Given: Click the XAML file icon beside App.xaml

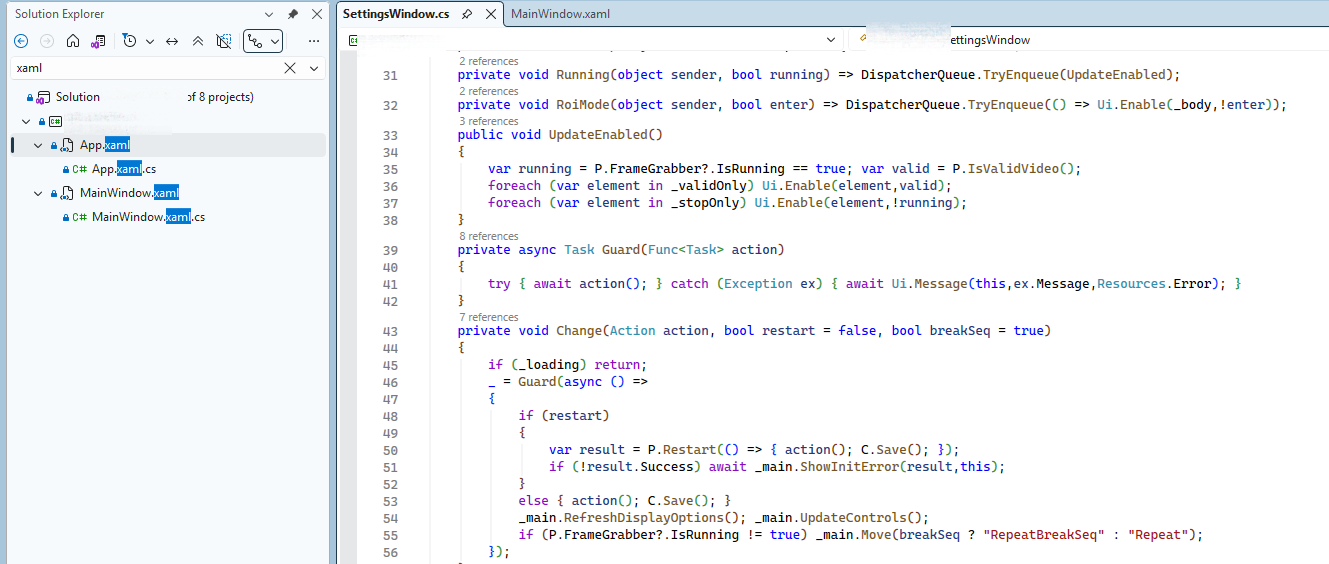Looking at the screenshot, I should (x=66, y=145).
